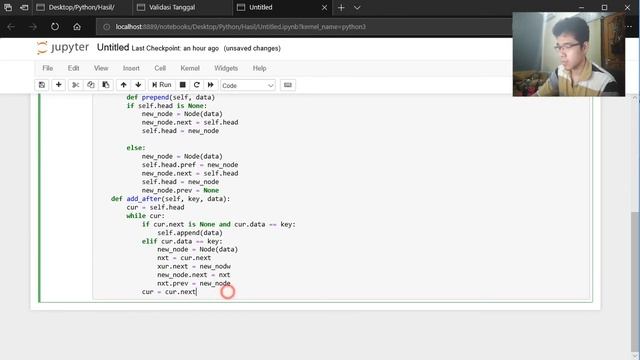This screenshot has height=360, width=640.
Task: Click the 'Last Checkpoint: an hour ago' text
Action: click(x=175, y=48)
